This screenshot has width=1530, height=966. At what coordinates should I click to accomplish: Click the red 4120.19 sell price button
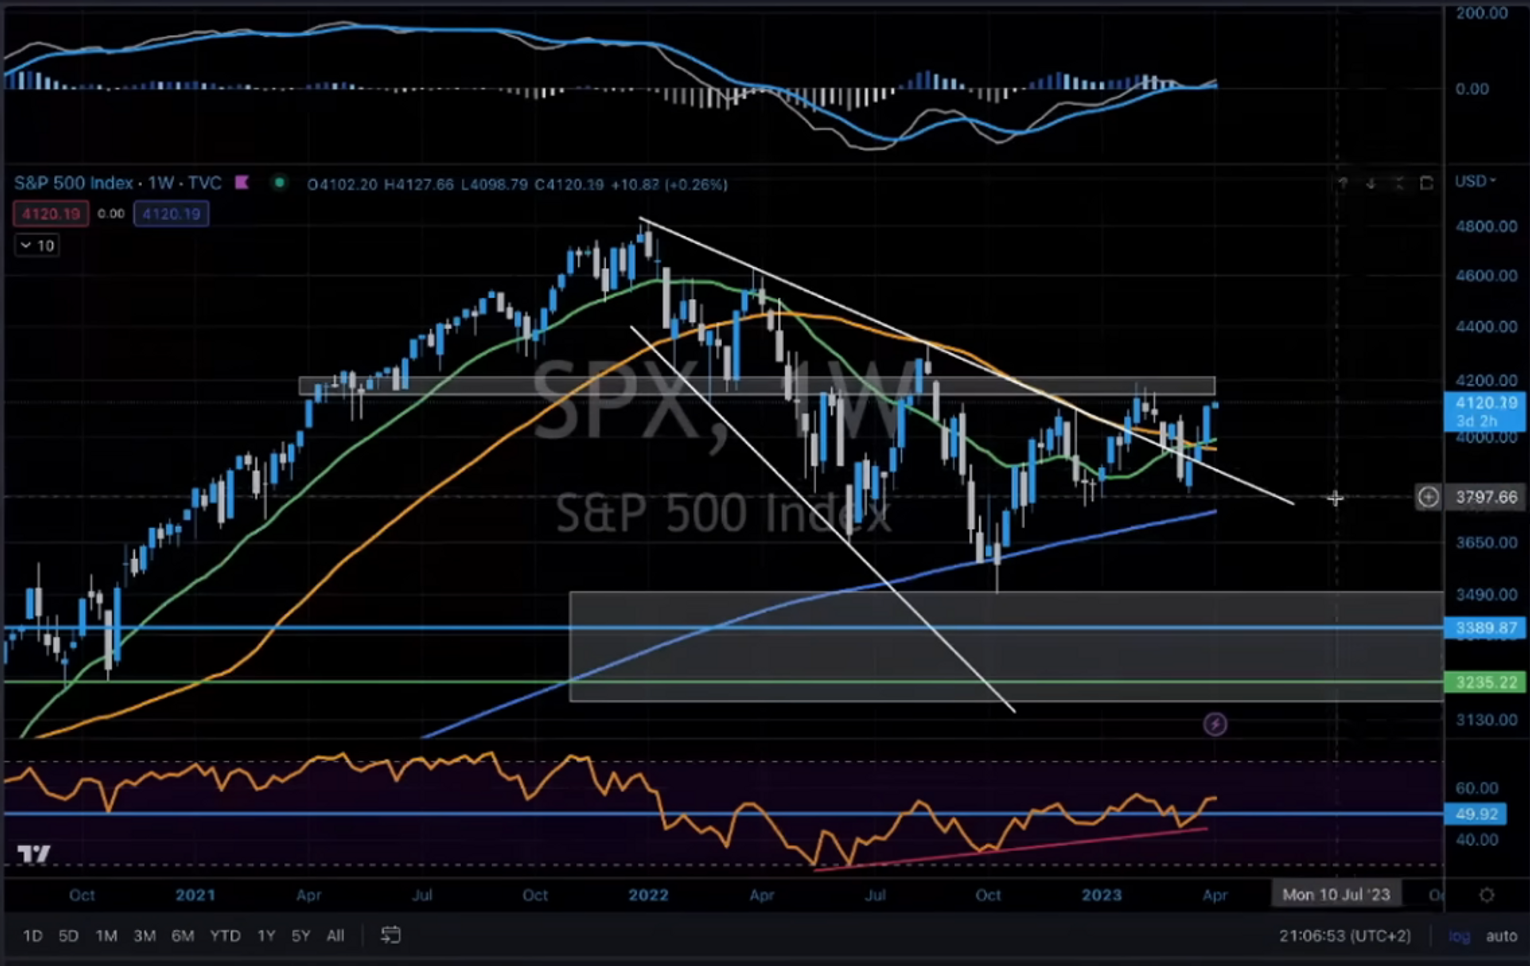(x=51, y=214)
